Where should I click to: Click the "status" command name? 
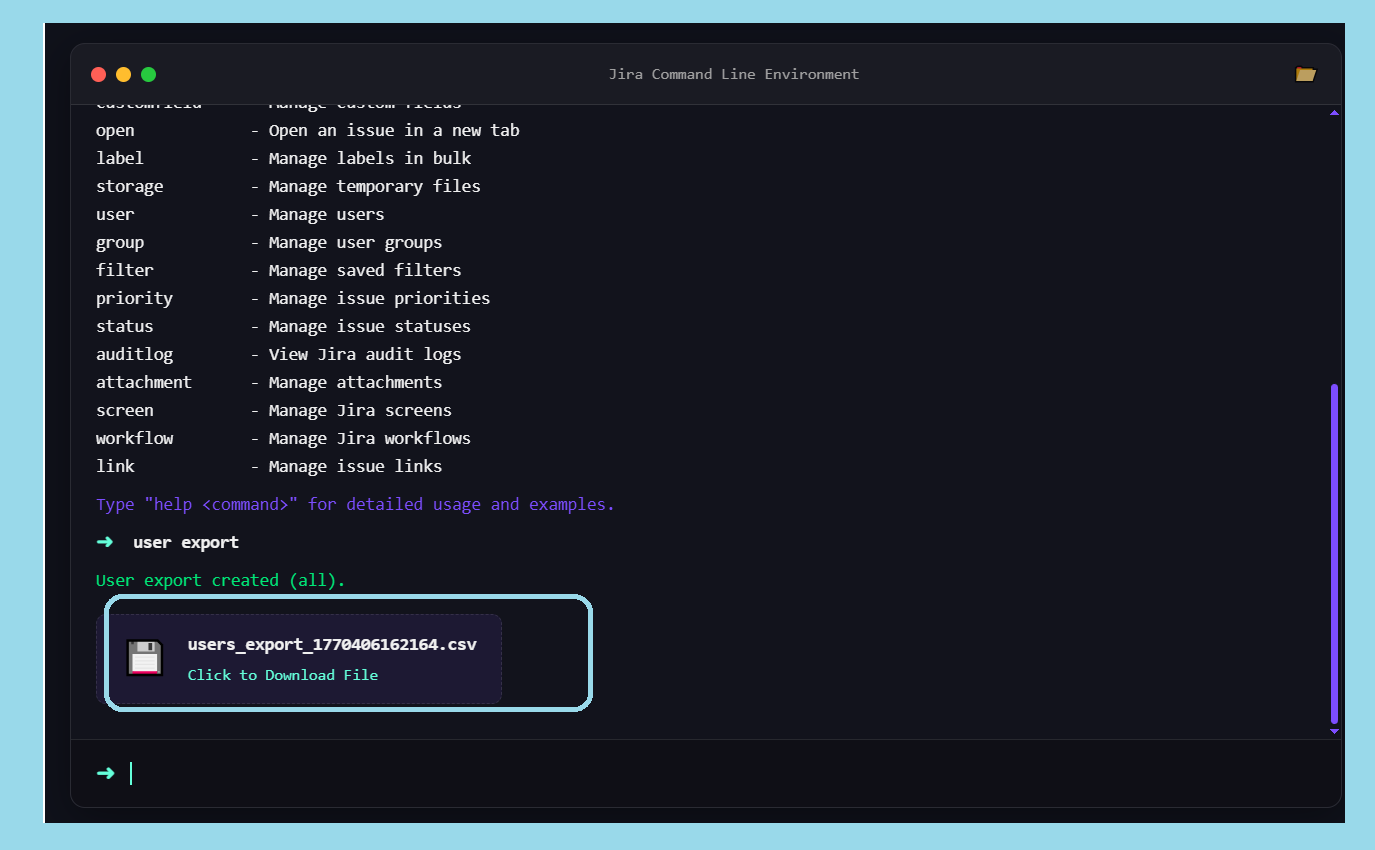[x=125, y=326]
